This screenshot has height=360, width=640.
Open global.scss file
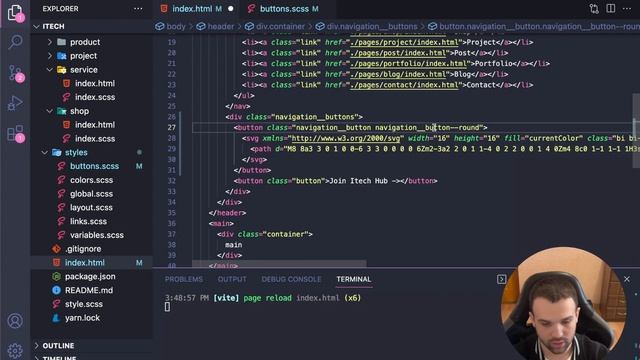91,194
